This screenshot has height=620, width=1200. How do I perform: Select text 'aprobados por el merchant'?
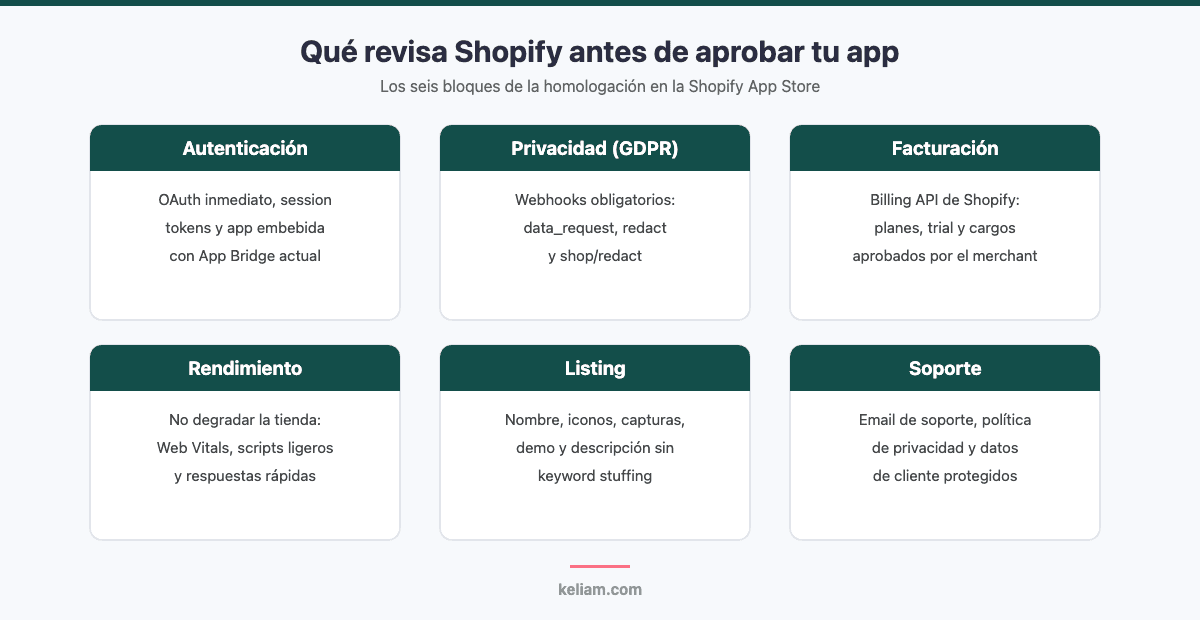945,256
